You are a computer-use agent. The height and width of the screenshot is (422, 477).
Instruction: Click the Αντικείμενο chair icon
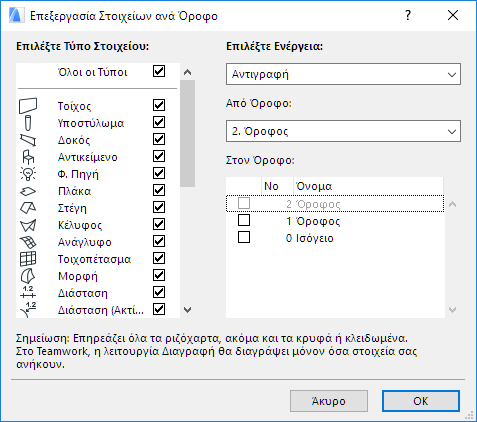(x=28, y=157)
